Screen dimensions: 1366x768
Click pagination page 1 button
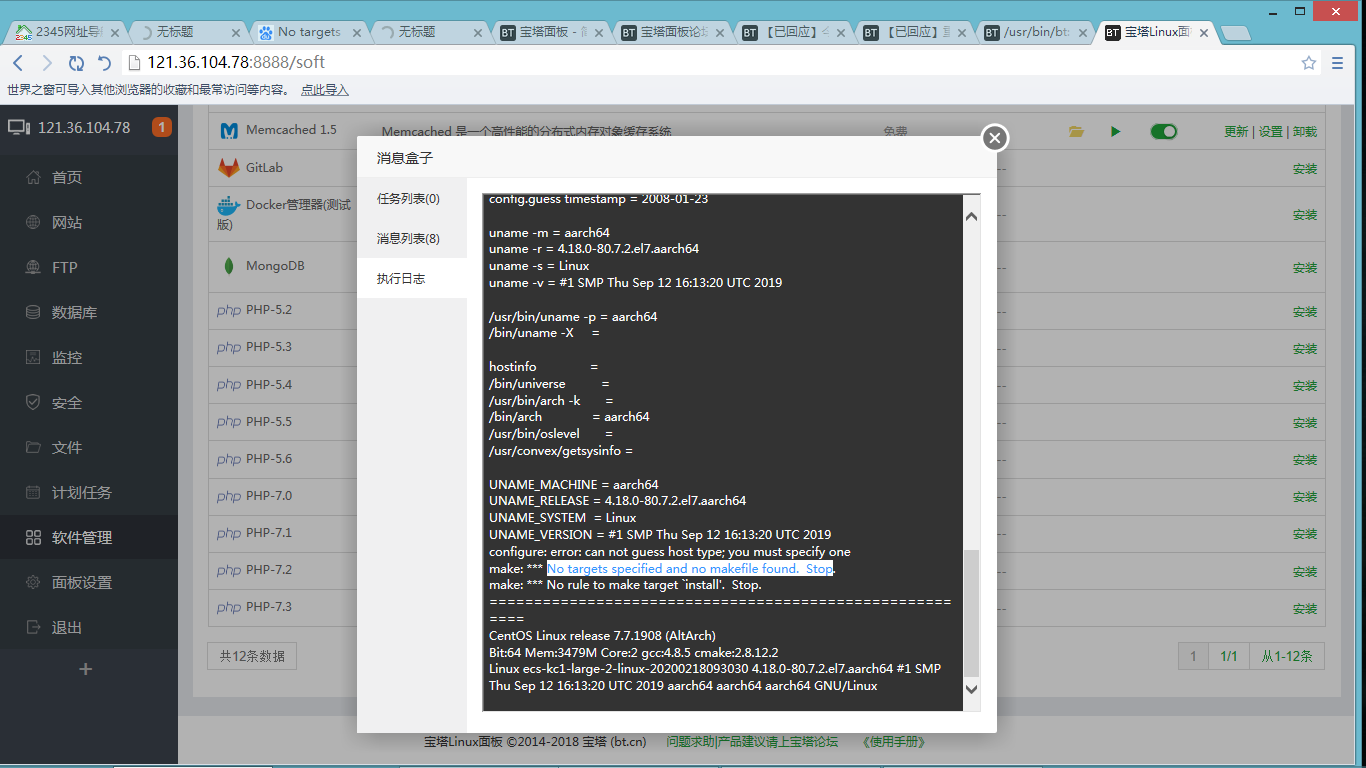(x=1192, y=656)
